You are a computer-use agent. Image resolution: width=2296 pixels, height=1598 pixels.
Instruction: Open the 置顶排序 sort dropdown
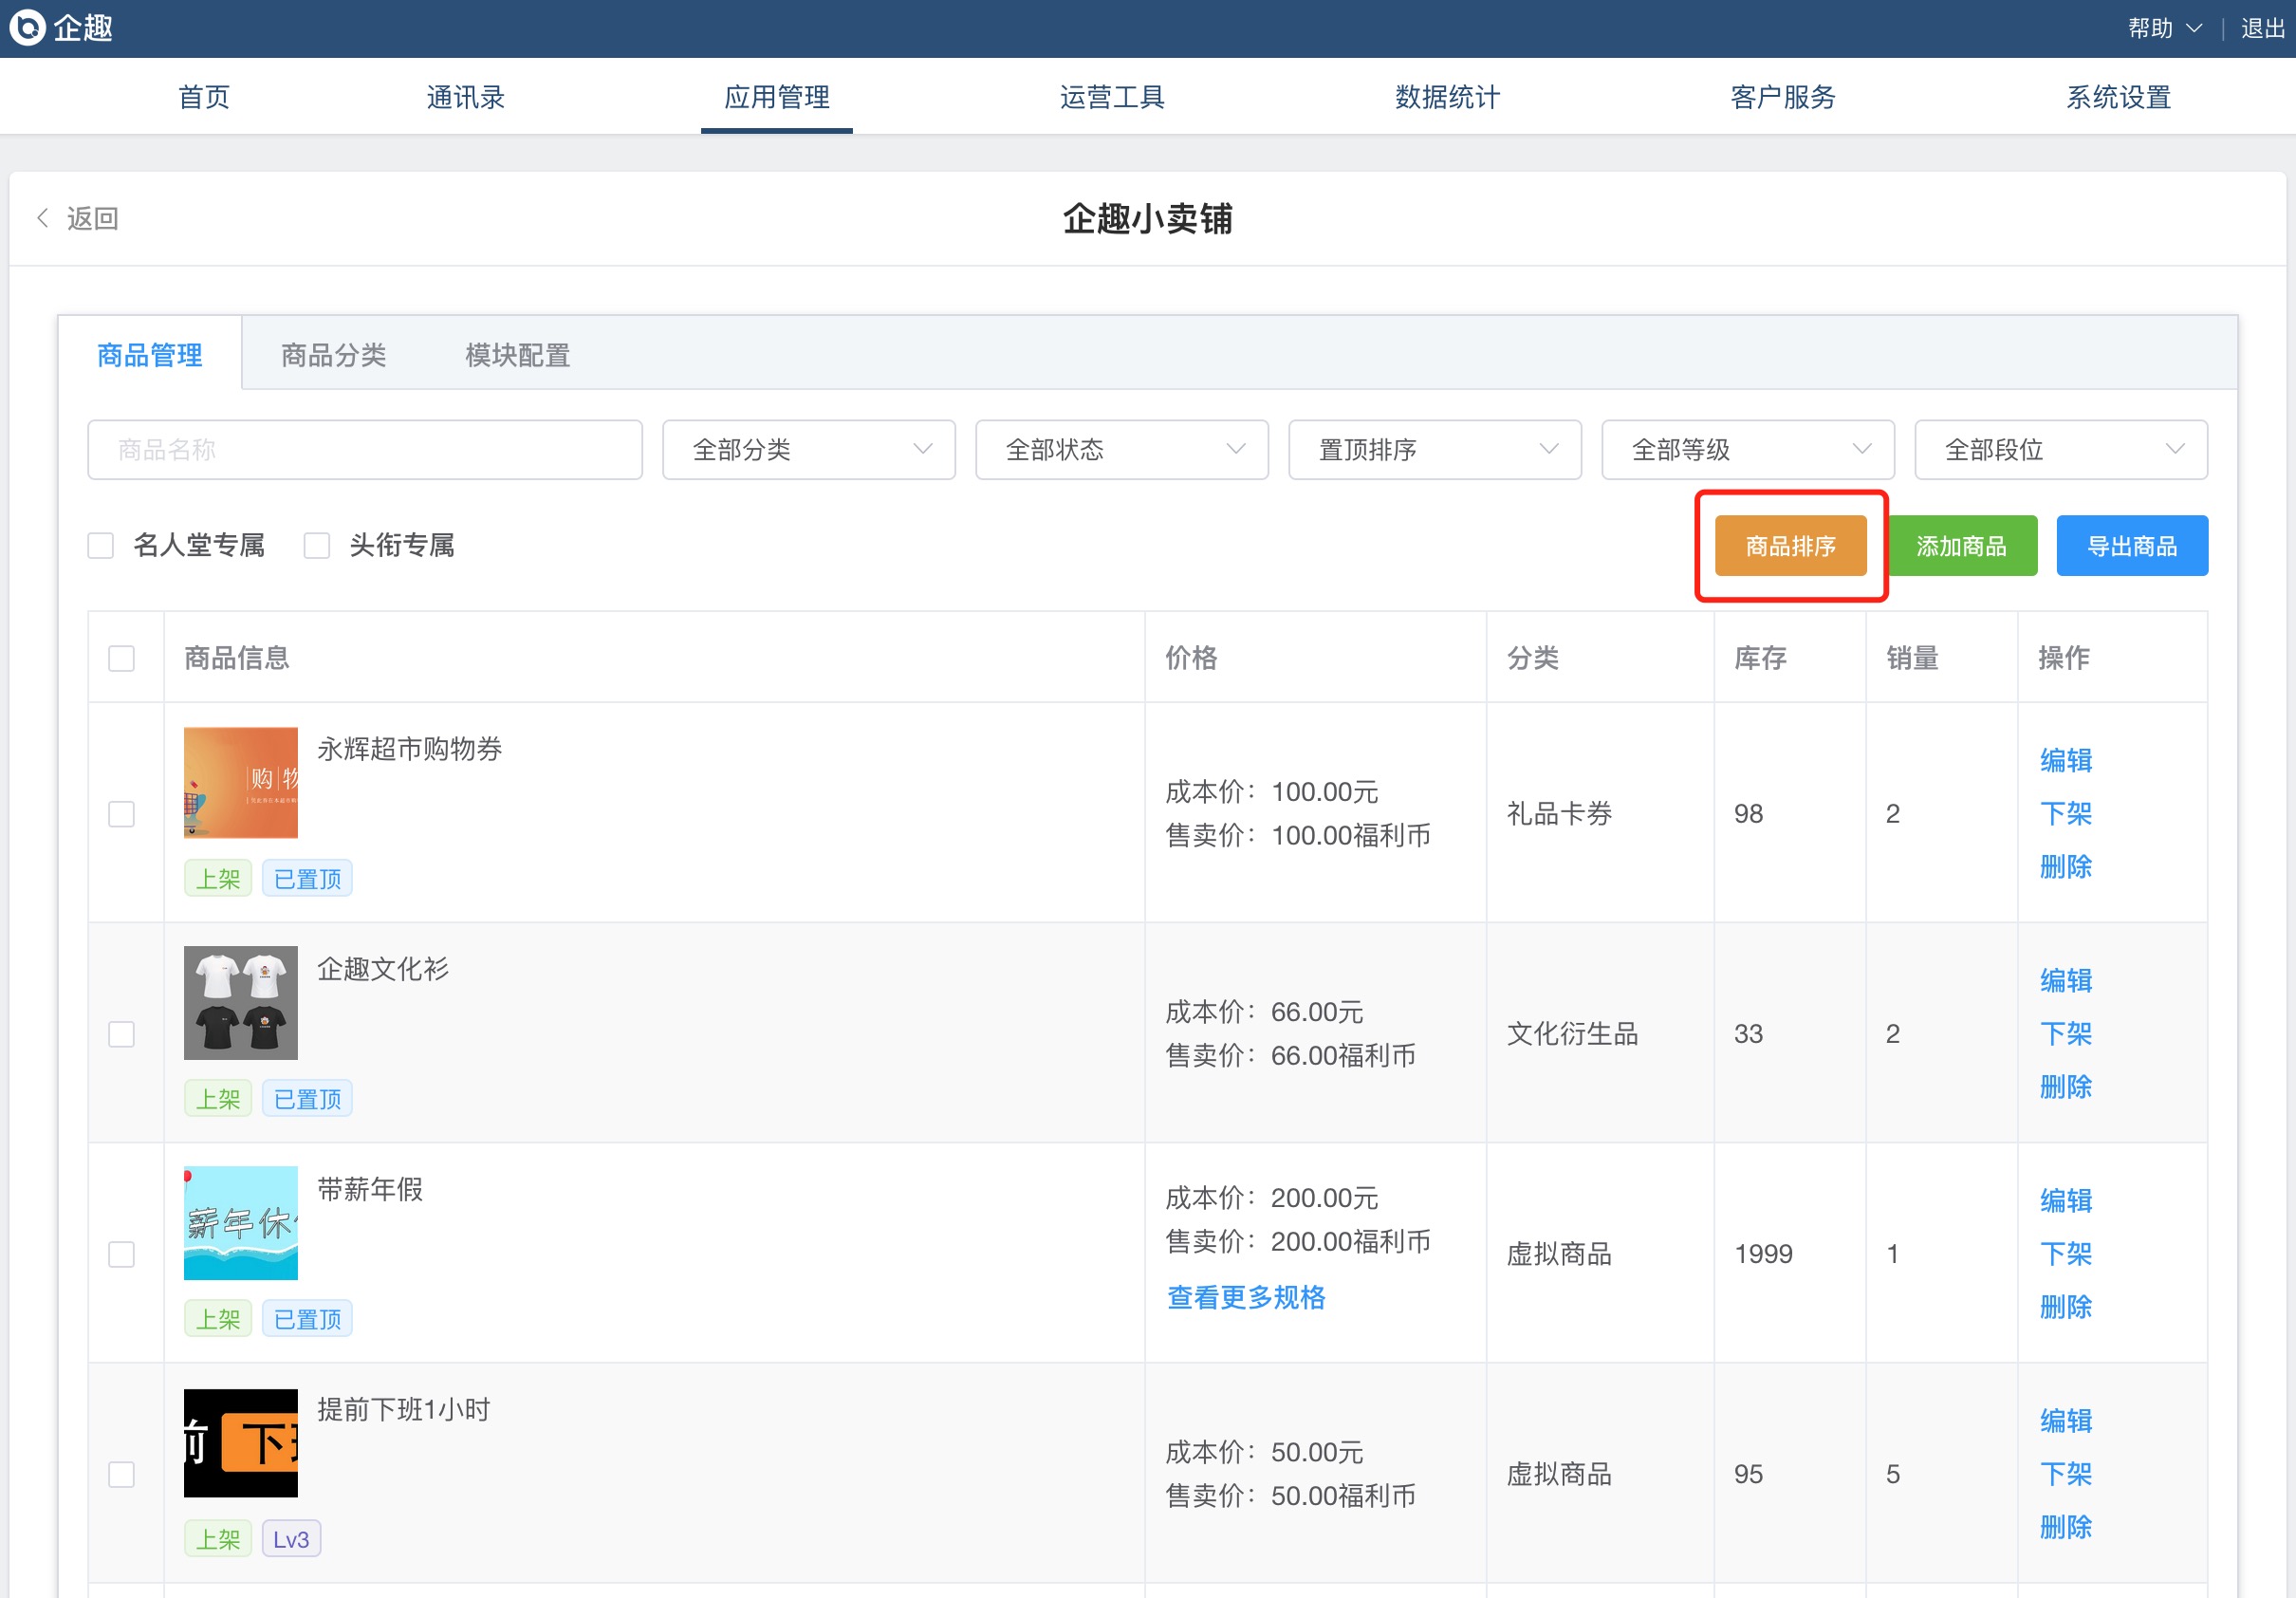point(1434,449)
